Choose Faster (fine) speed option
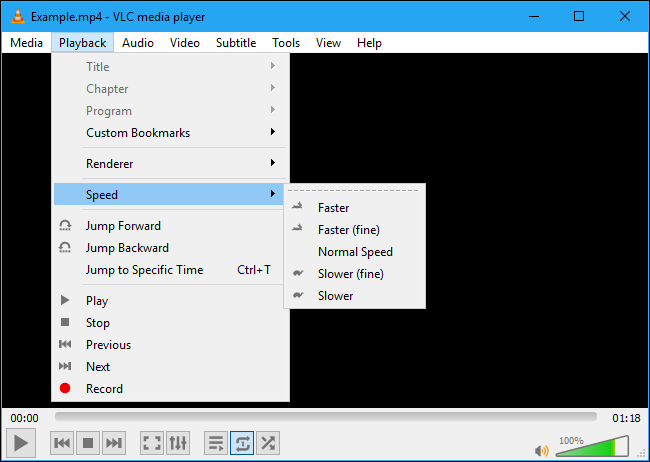Image resolution: width=650 pixels, height=462 pixels. tap(355, 229)
